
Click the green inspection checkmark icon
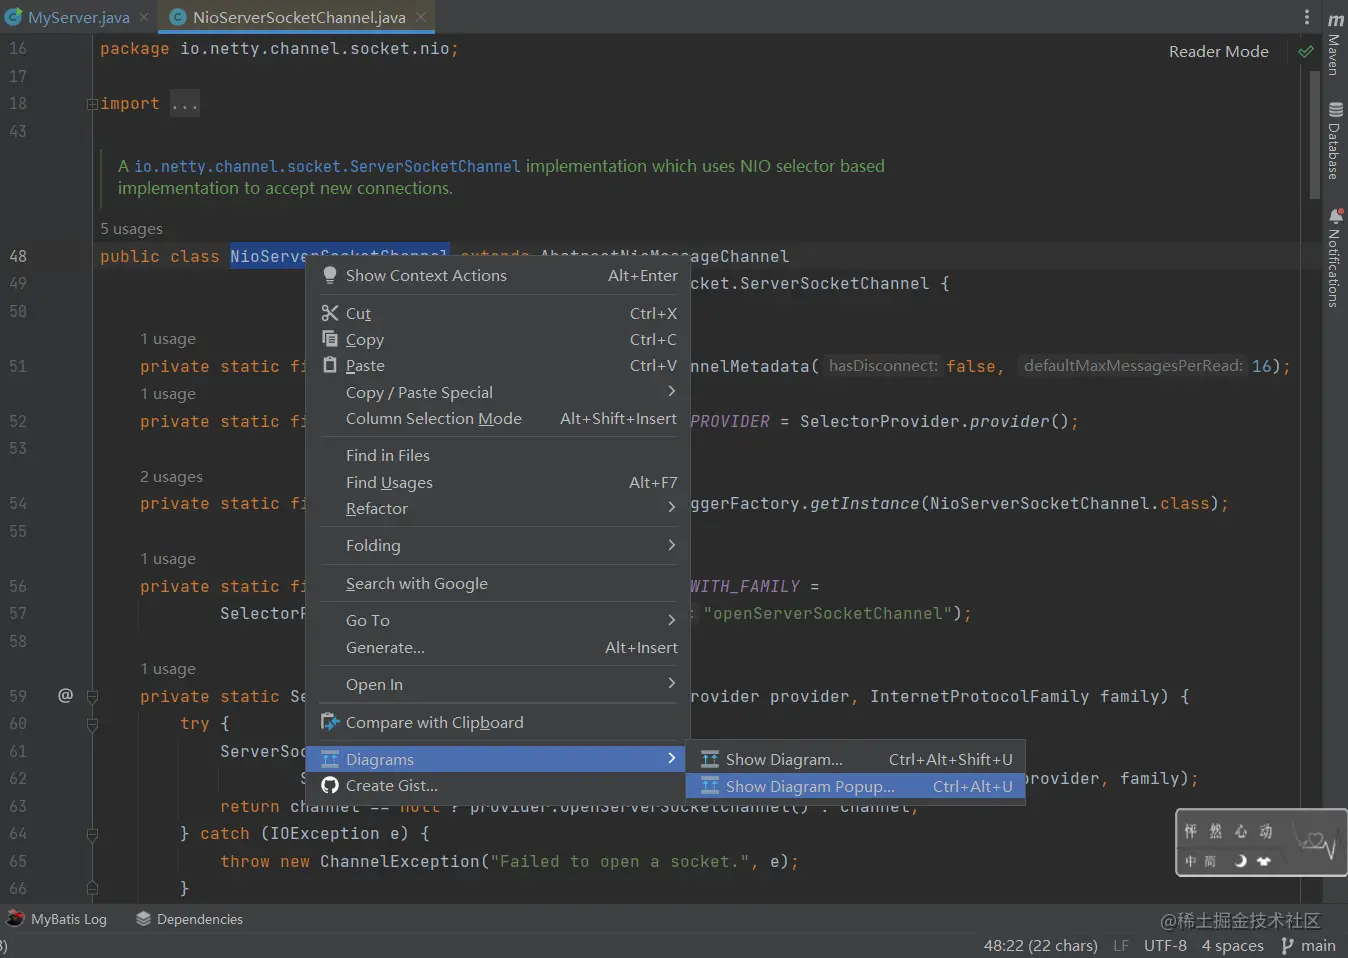[x=1305, y=51]
